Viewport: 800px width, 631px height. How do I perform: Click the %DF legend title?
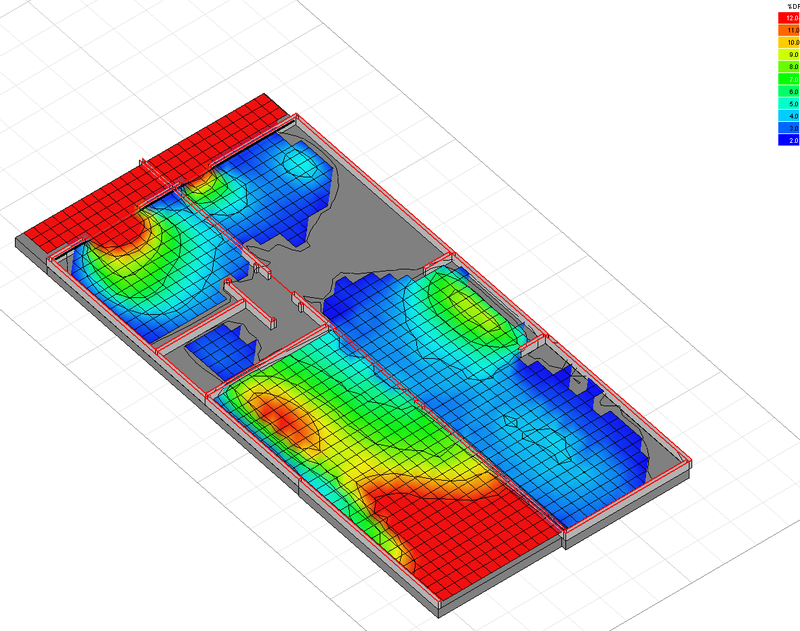794,7
